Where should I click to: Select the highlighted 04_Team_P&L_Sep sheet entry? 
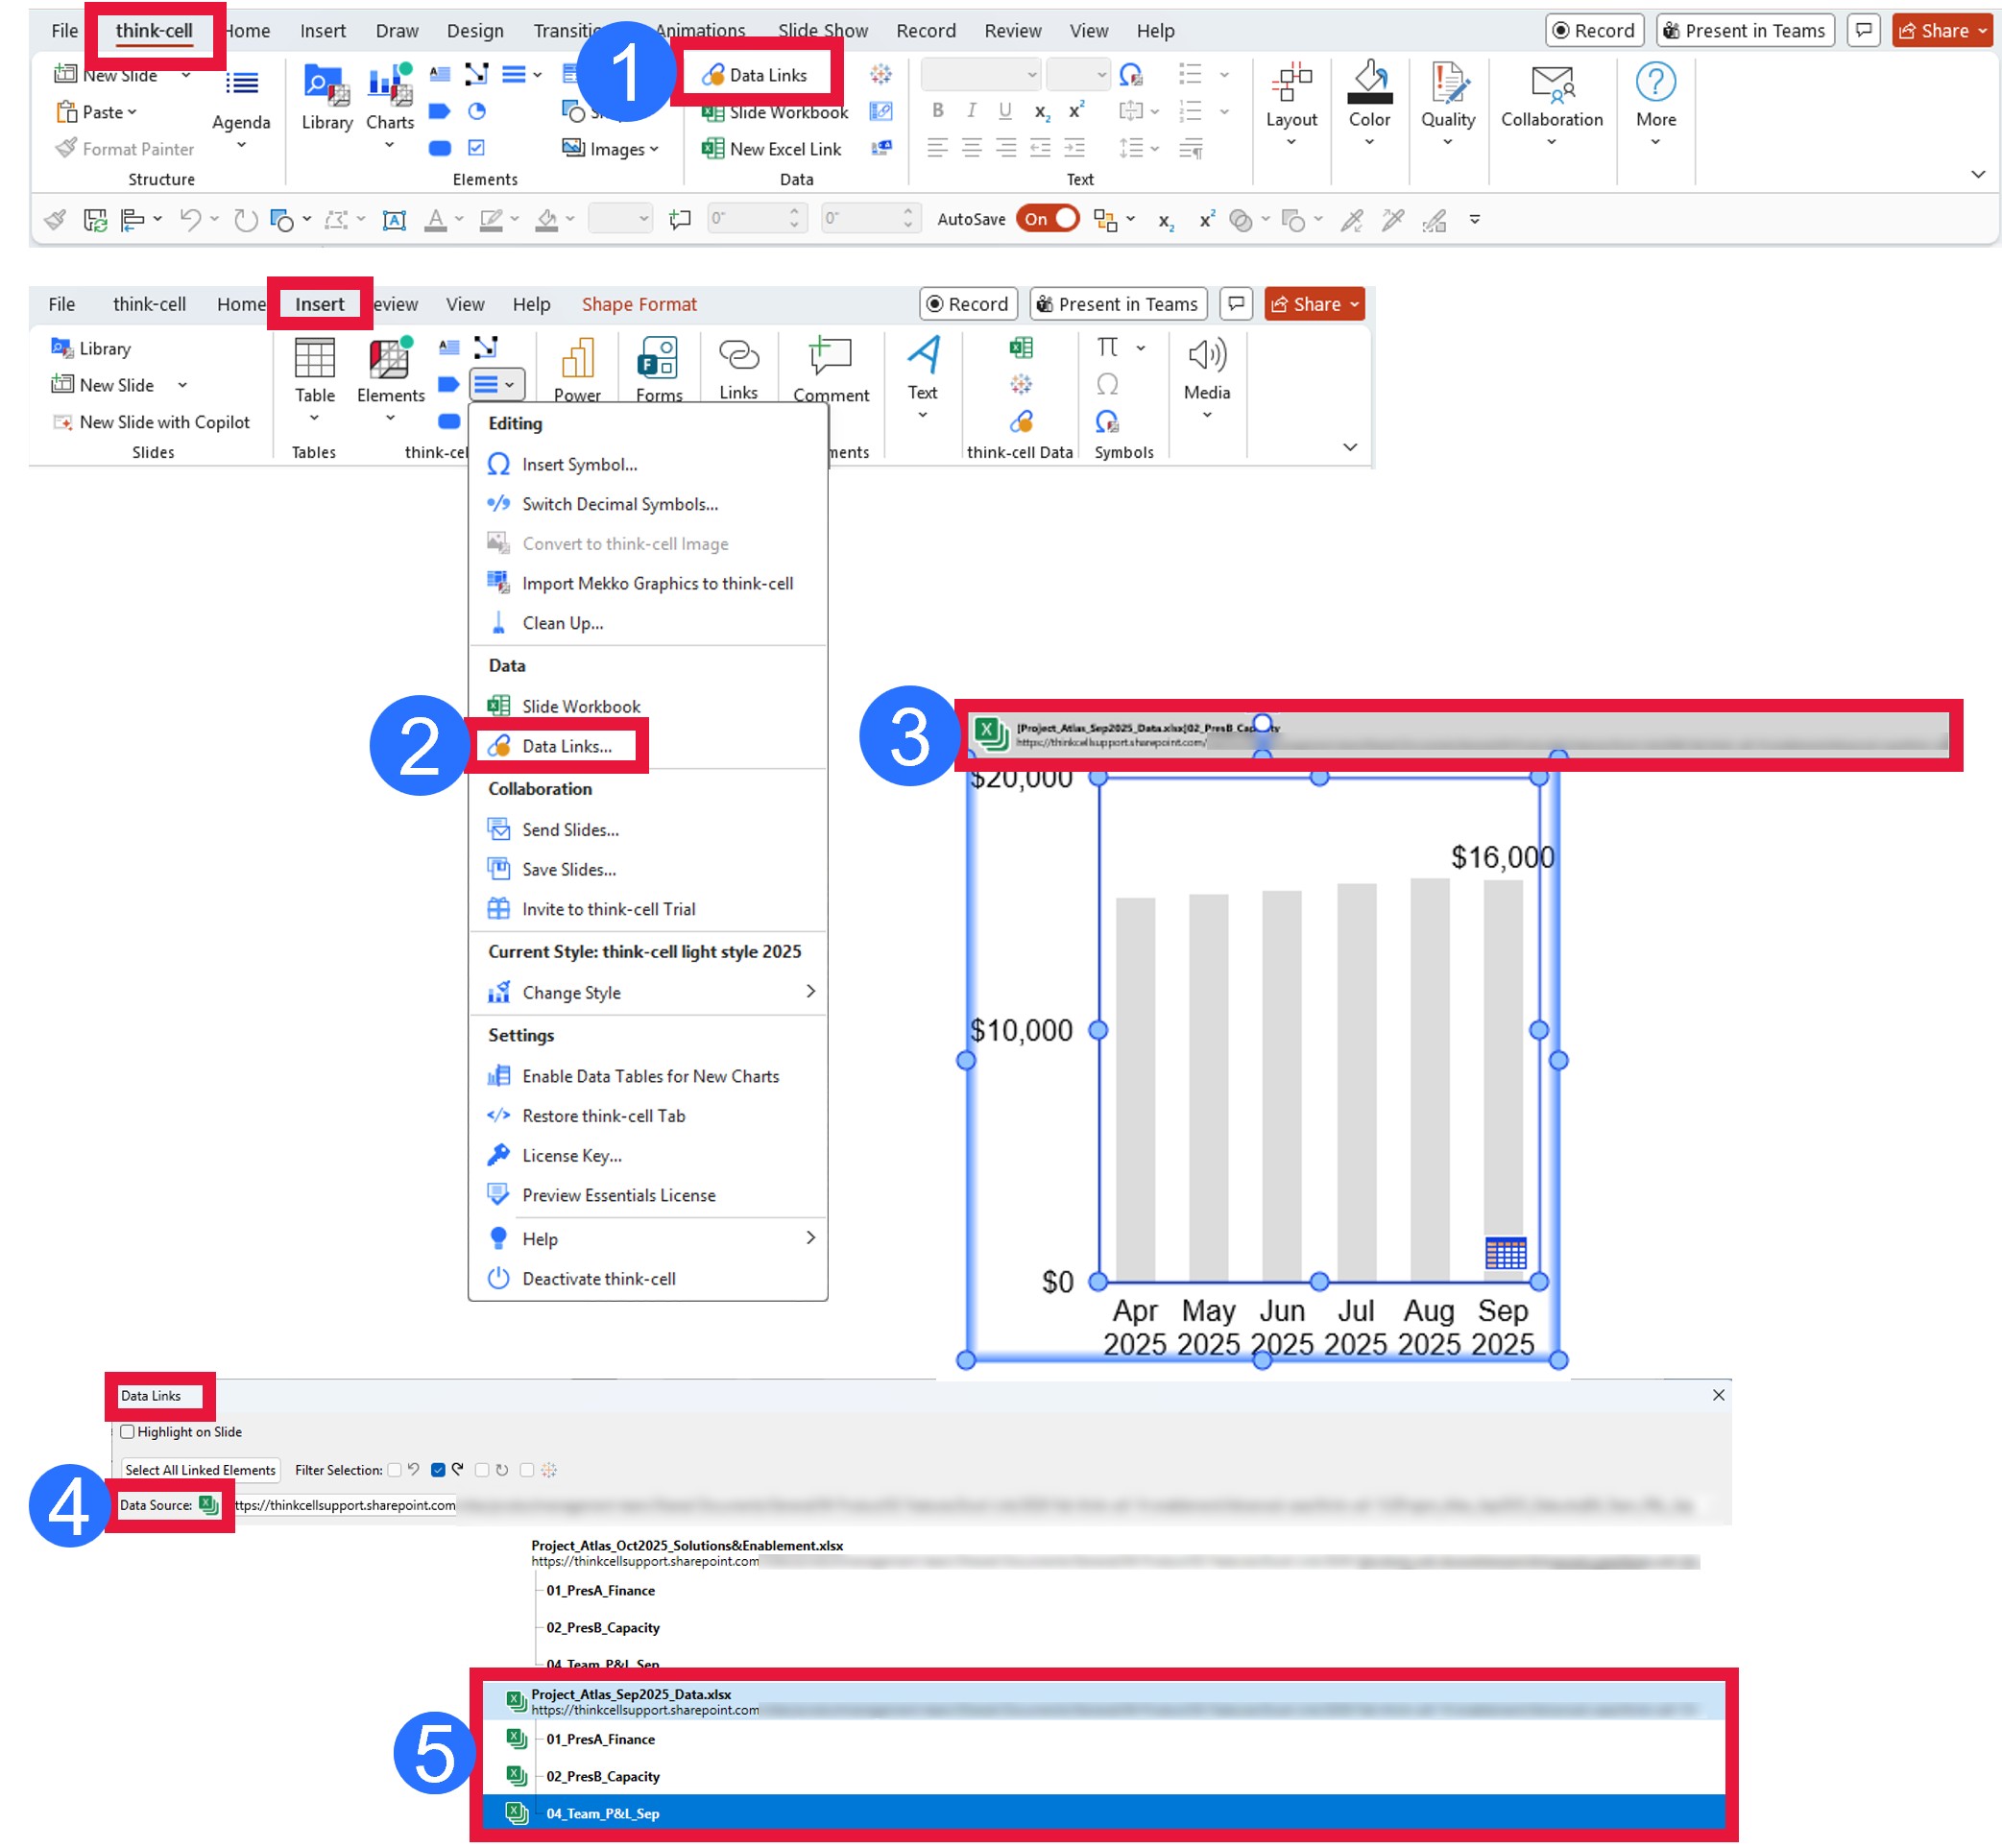602,1813
